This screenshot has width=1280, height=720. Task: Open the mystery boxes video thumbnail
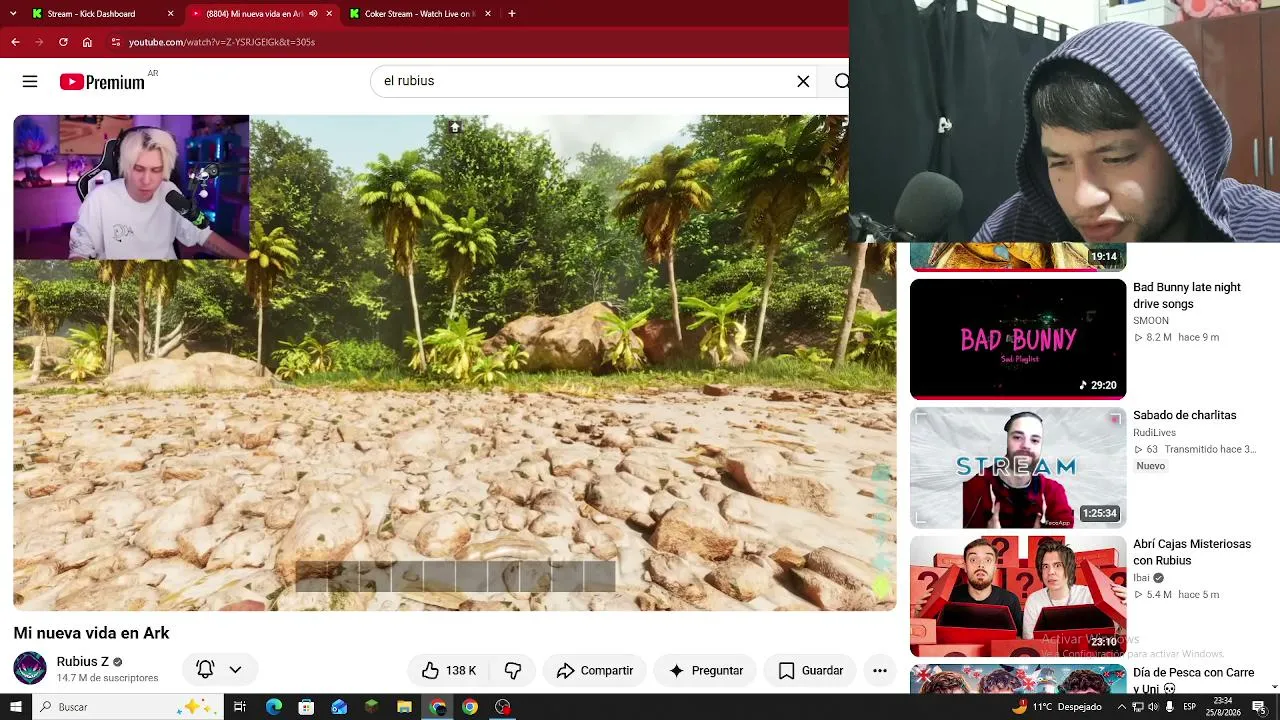(1018, 596)
